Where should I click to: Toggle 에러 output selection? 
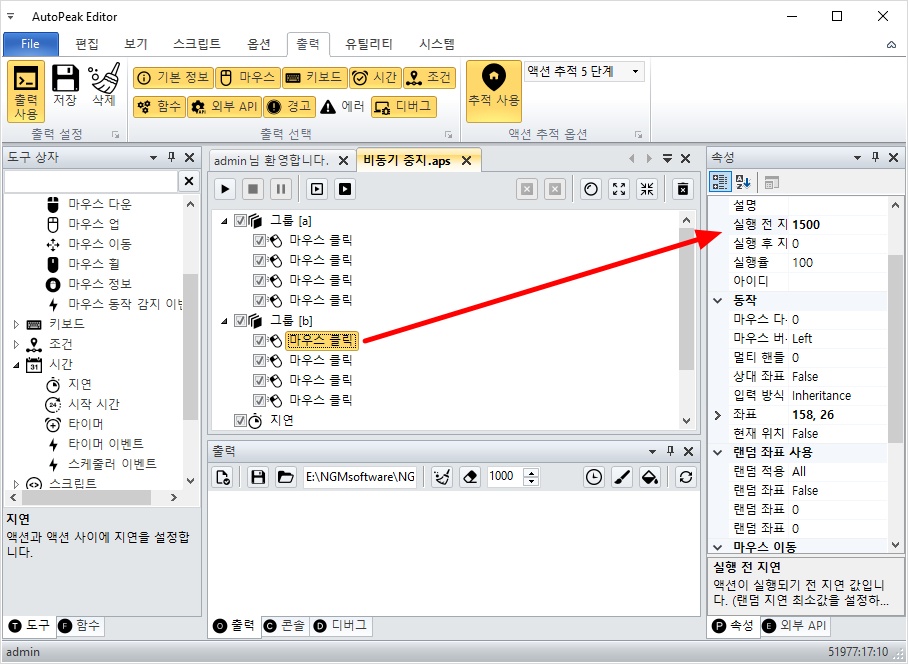tap(342, 107)
